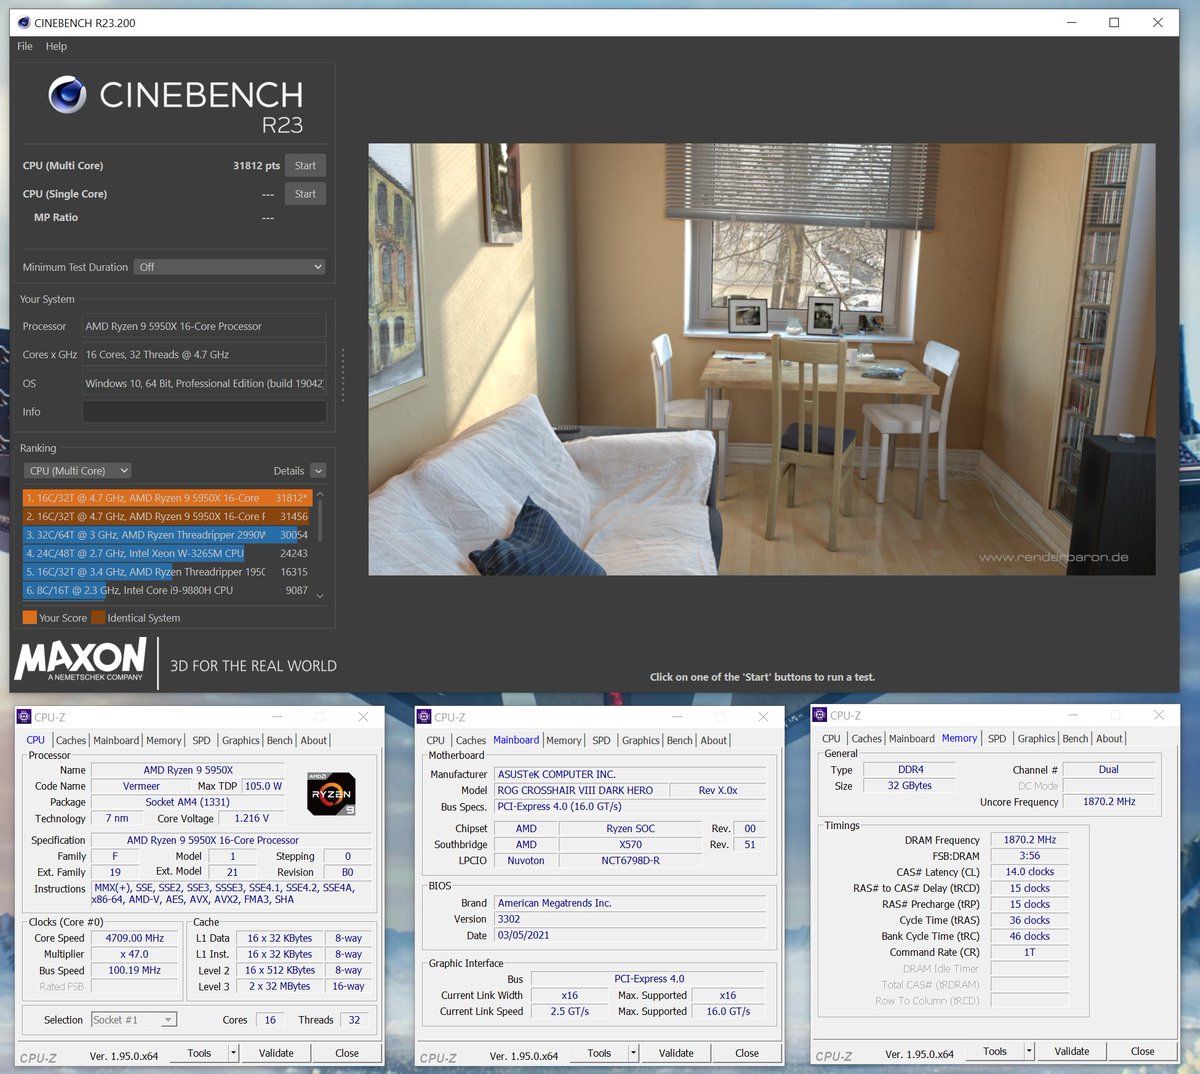
Task: Select ranking row 2 with 31456 score
Action: point(167,517)
